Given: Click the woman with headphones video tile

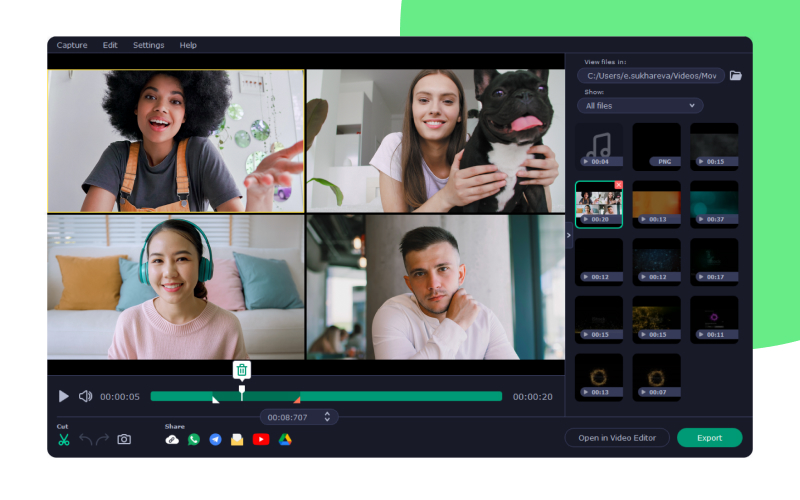Looking at the screenshot, I should click(176, 287).
